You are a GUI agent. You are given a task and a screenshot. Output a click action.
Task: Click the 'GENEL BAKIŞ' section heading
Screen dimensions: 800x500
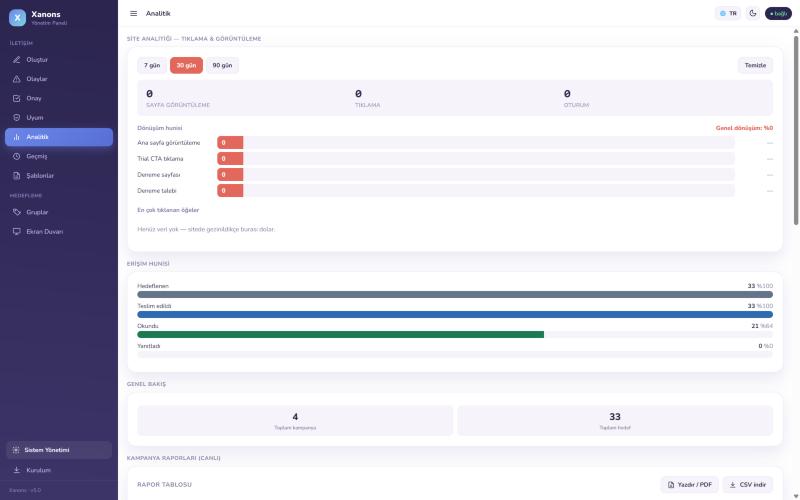pyautogui.click(x=146, y=384)
